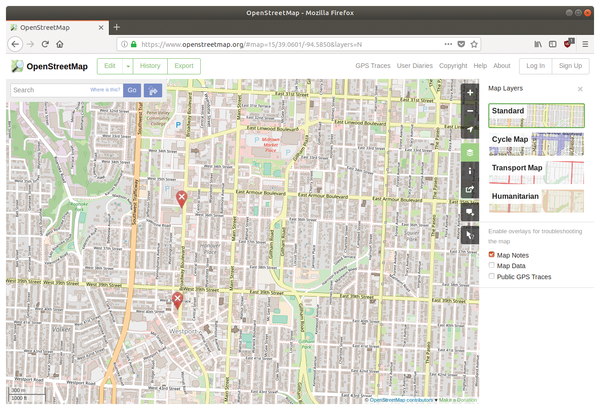This screenshot has width=600, height=410.
Task: Uncheck the Map Notes overlay
Action: coord(492,255)
